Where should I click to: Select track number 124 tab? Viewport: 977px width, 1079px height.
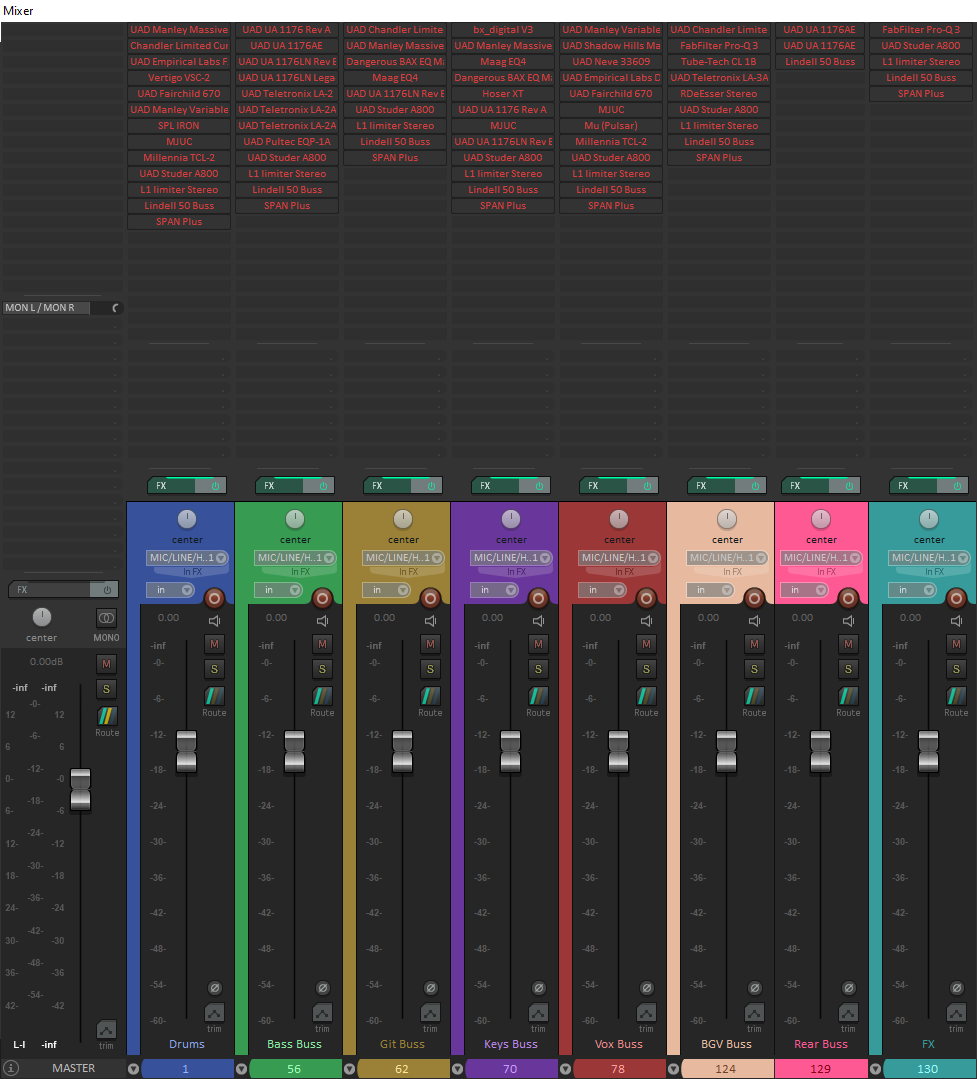(726, 1069)
